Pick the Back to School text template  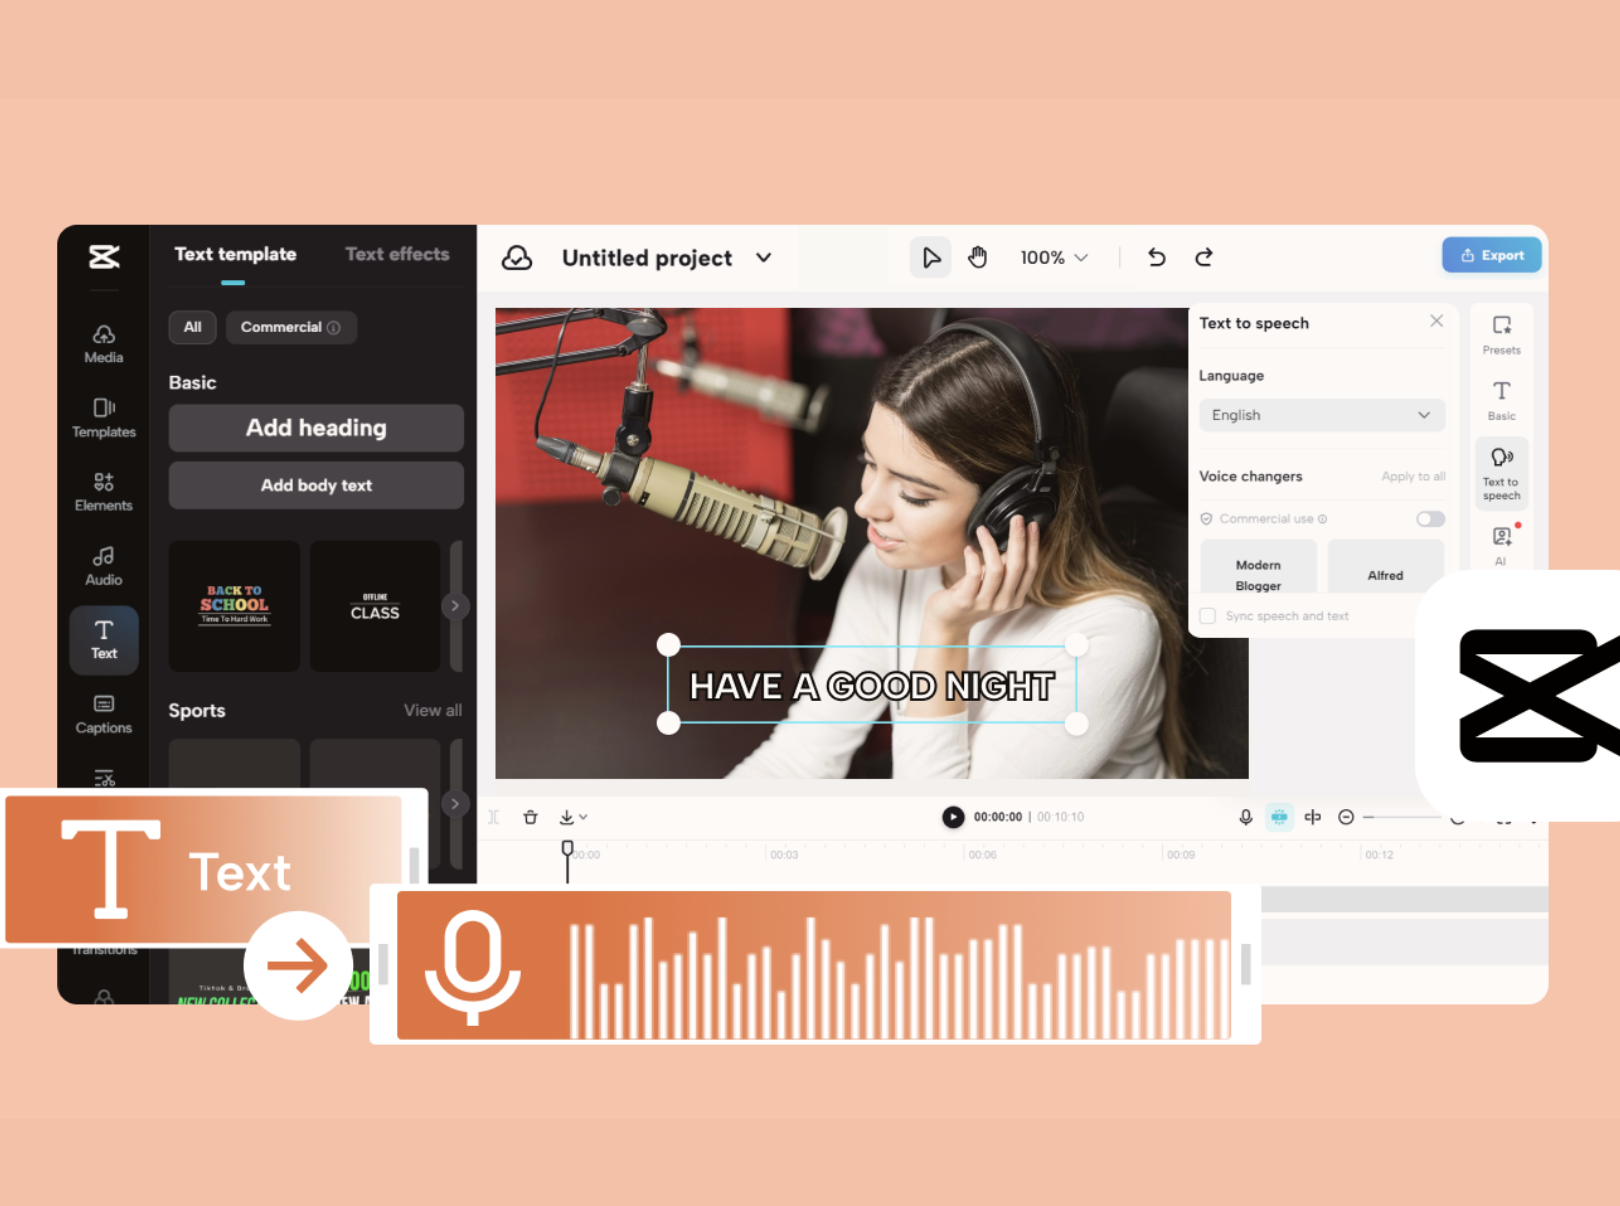click(x=234, y=605)
